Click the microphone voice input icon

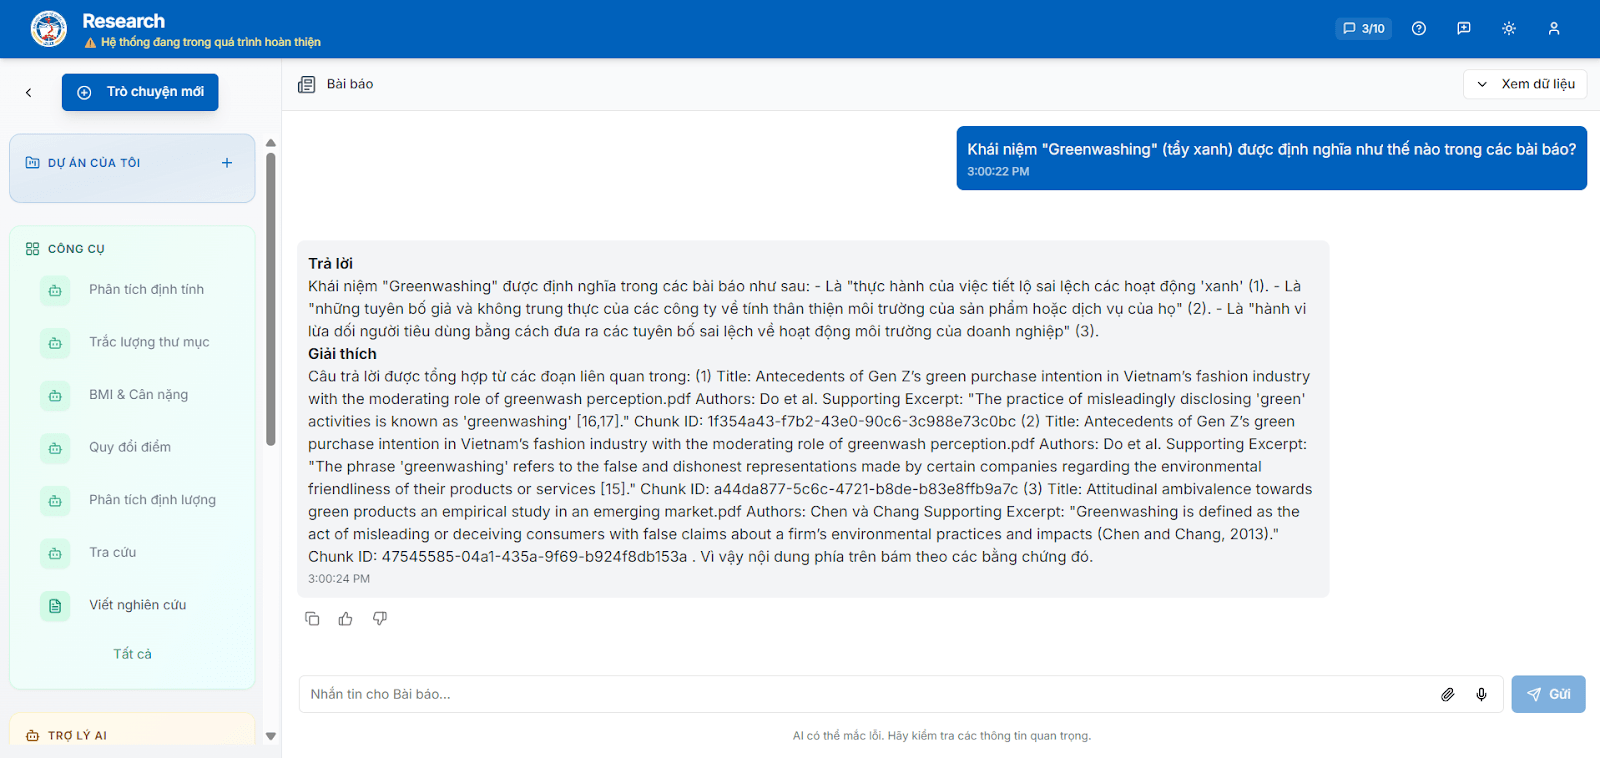coord(1481,694)
